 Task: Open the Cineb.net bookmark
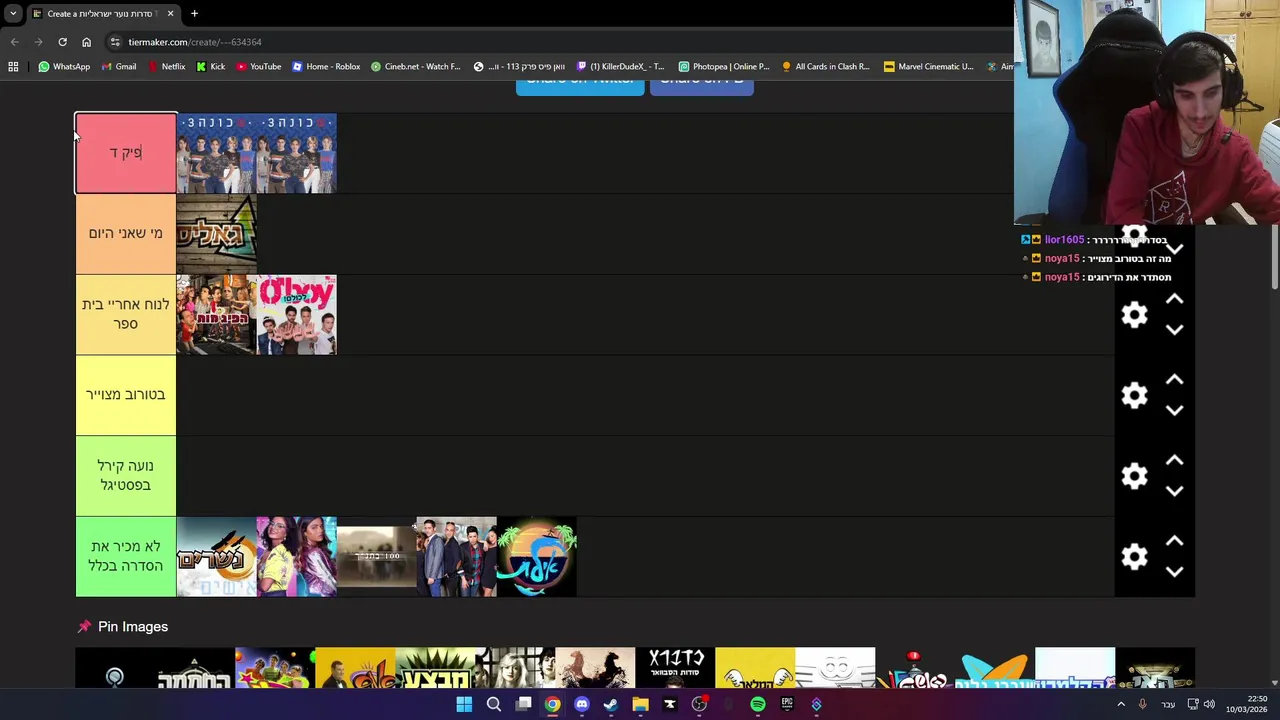point(416,67)
